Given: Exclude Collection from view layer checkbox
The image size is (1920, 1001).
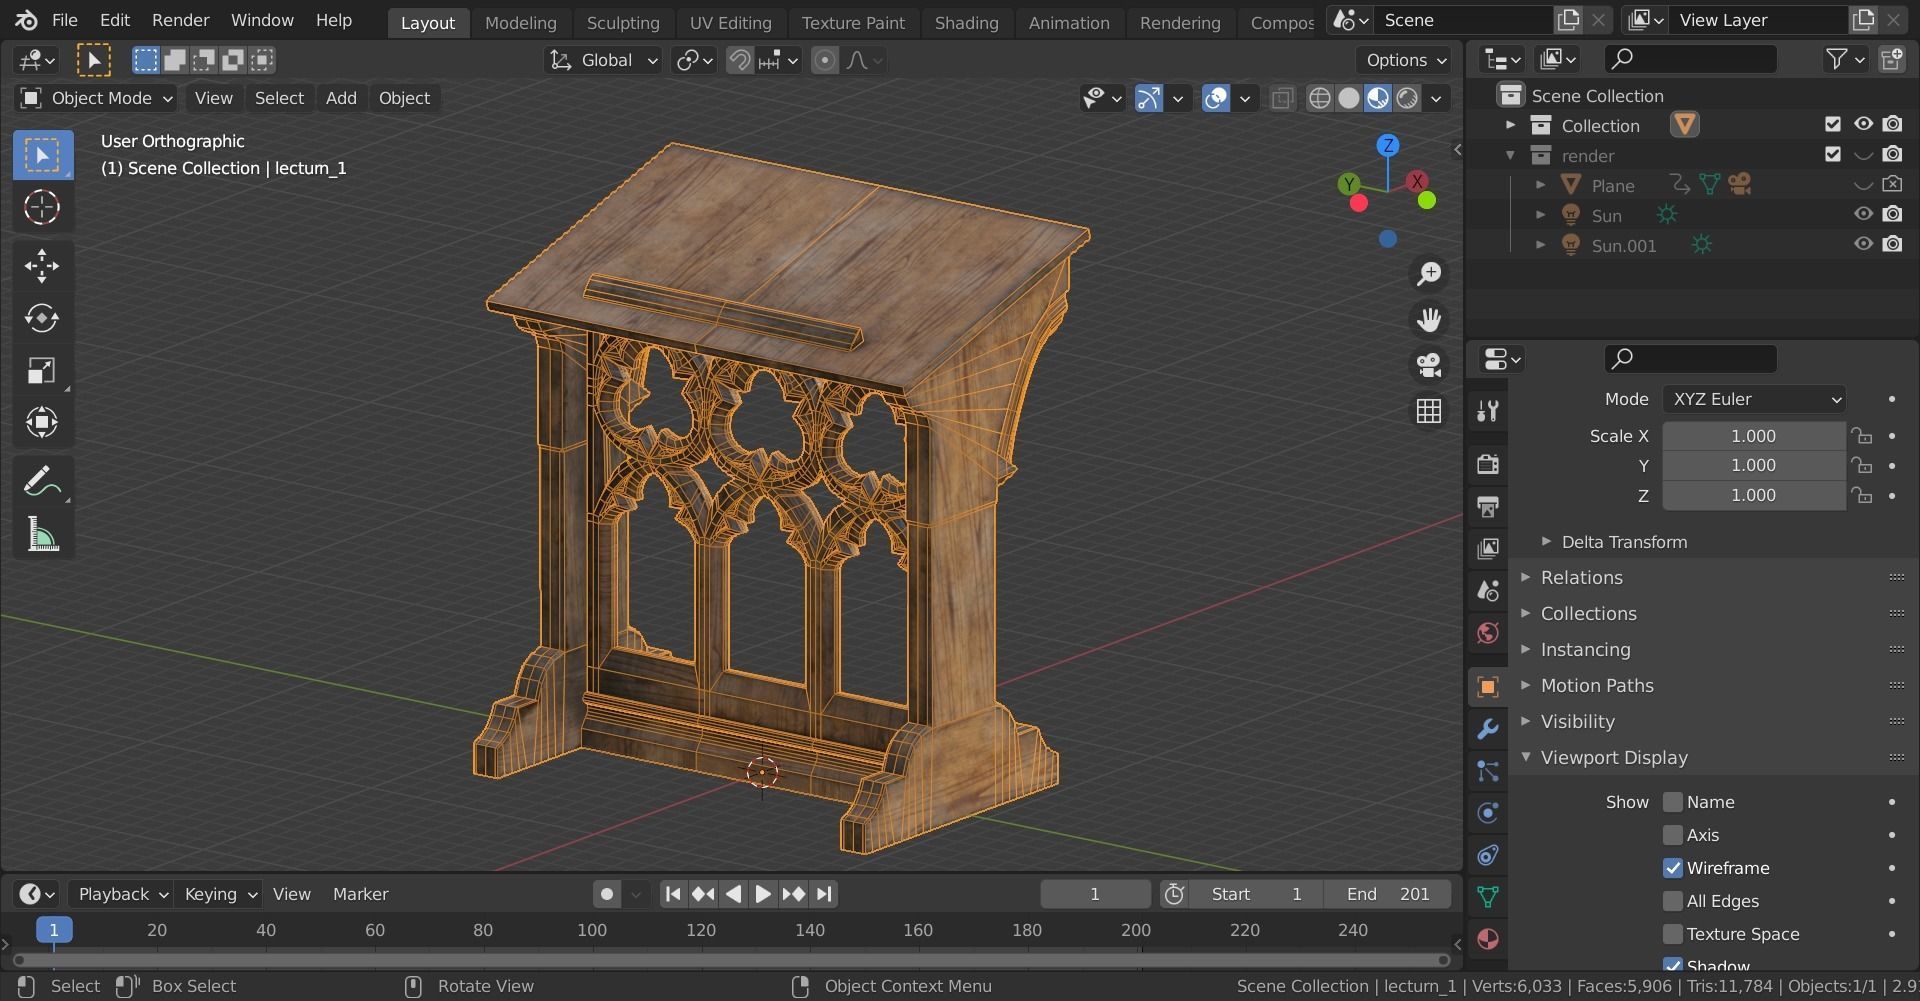Looking at the screenshot, I should pos(1832,124).
